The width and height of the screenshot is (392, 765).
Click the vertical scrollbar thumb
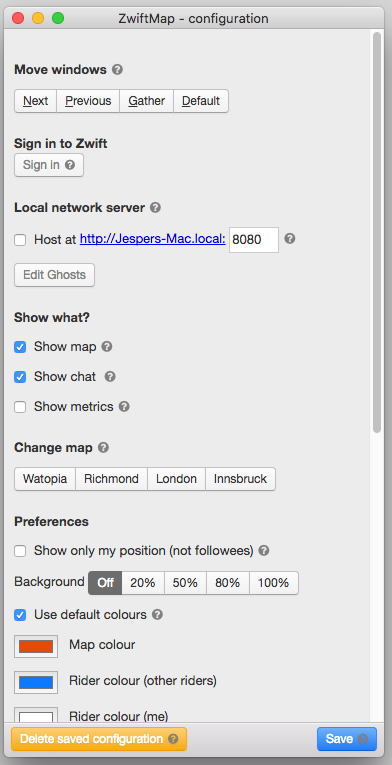click(x=376, y=232)
